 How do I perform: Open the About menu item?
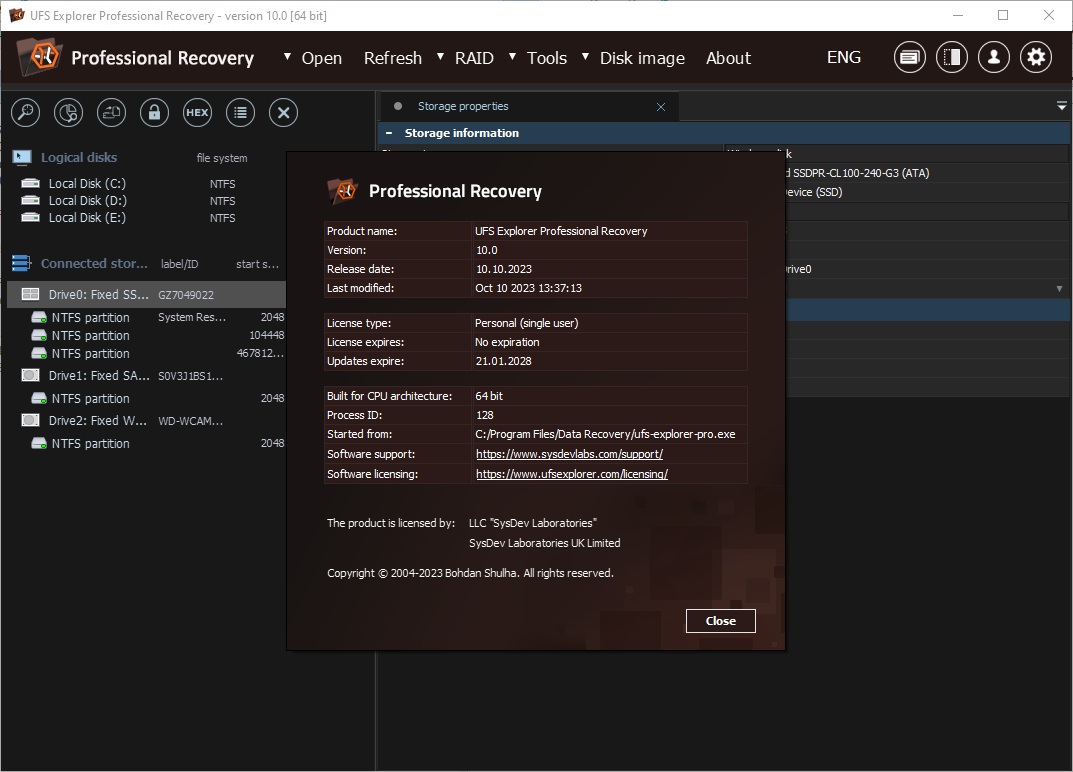click(728, 58)
